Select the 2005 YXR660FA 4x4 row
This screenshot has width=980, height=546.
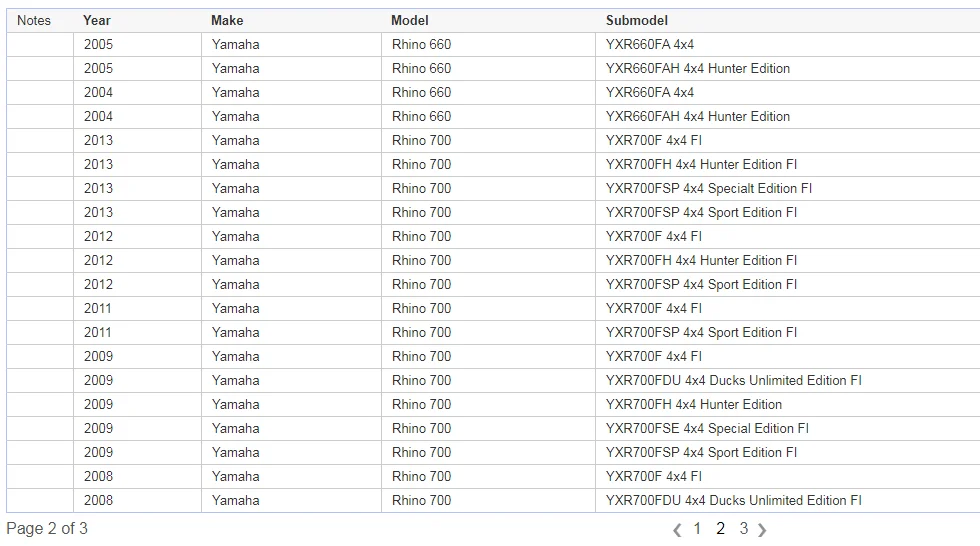point(493,44)
